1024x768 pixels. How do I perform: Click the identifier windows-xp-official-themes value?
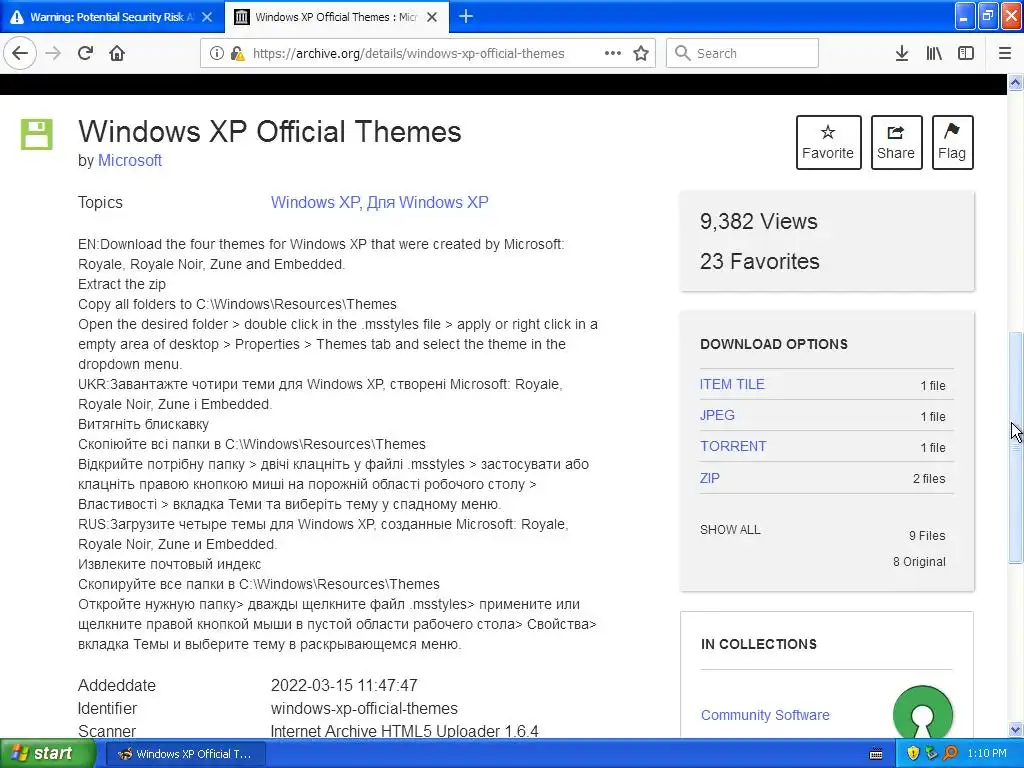pyautogui.click(x=364, y=708)
